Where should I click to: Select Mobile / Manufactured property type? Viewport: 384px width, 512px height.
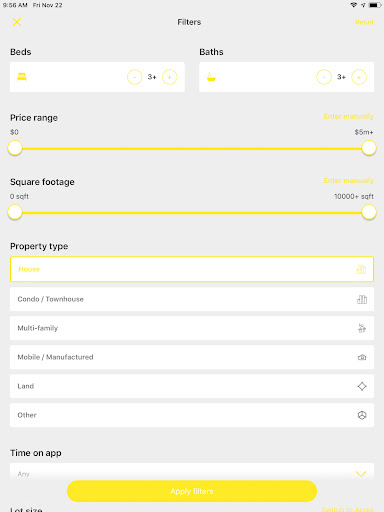pyautogui.click(x=192, y=357)
